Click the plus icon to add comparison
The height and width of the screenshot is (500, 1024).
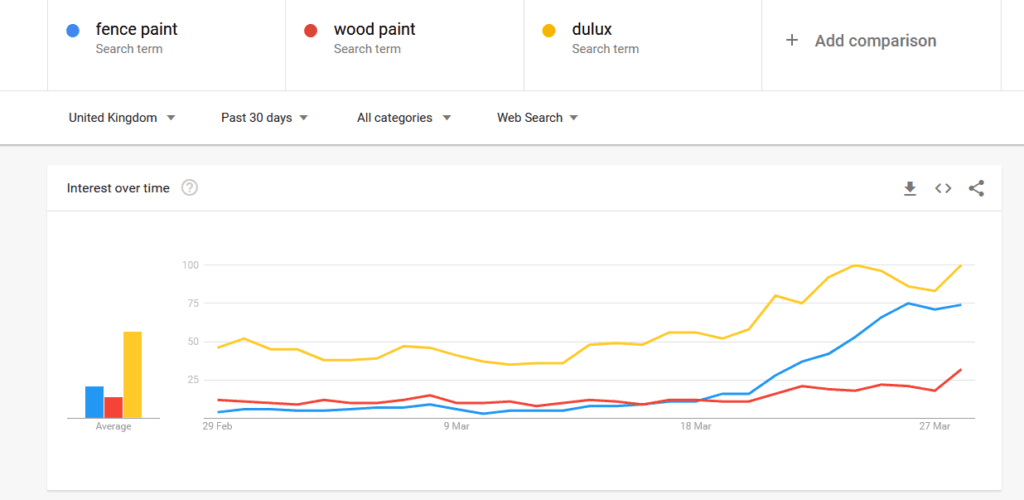pyautogui.click(x=792, y=41)
